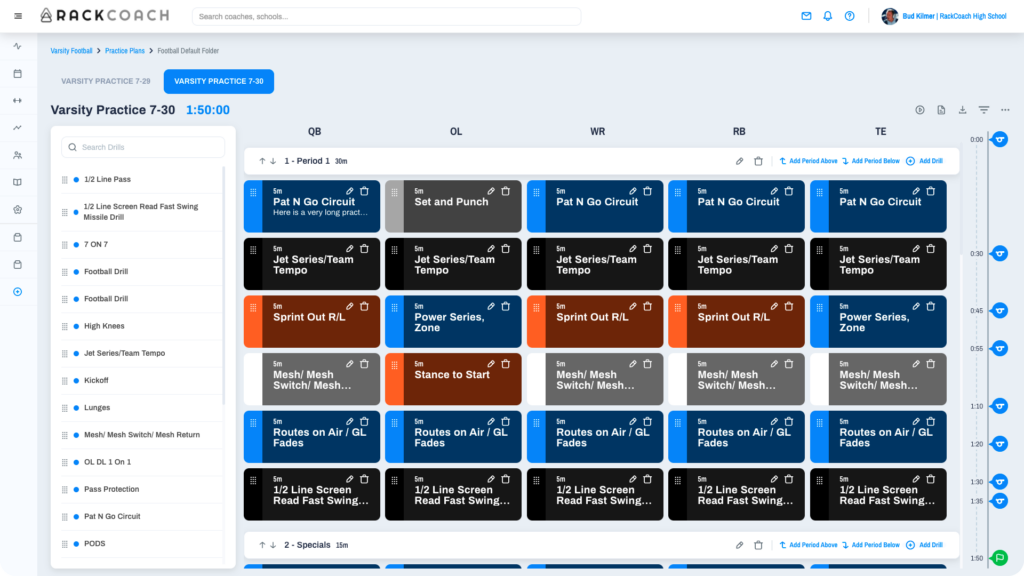
Task: Click the orange color strip on Stance to Start
Action: (394, 379)
